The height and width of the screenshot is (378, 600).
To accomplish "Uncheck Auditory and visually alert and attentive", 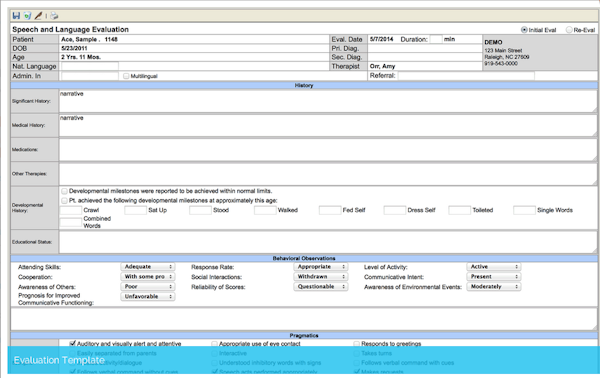I will click(73, 344).
